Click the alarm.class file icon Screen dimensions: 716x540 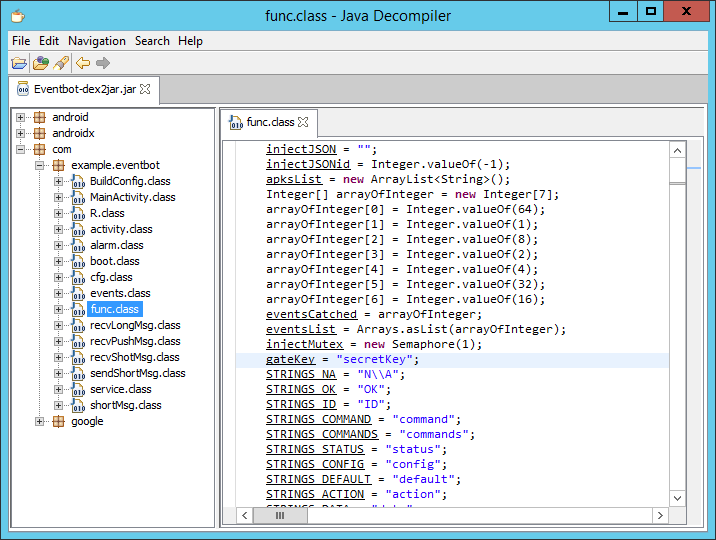(x=78, y=246)
